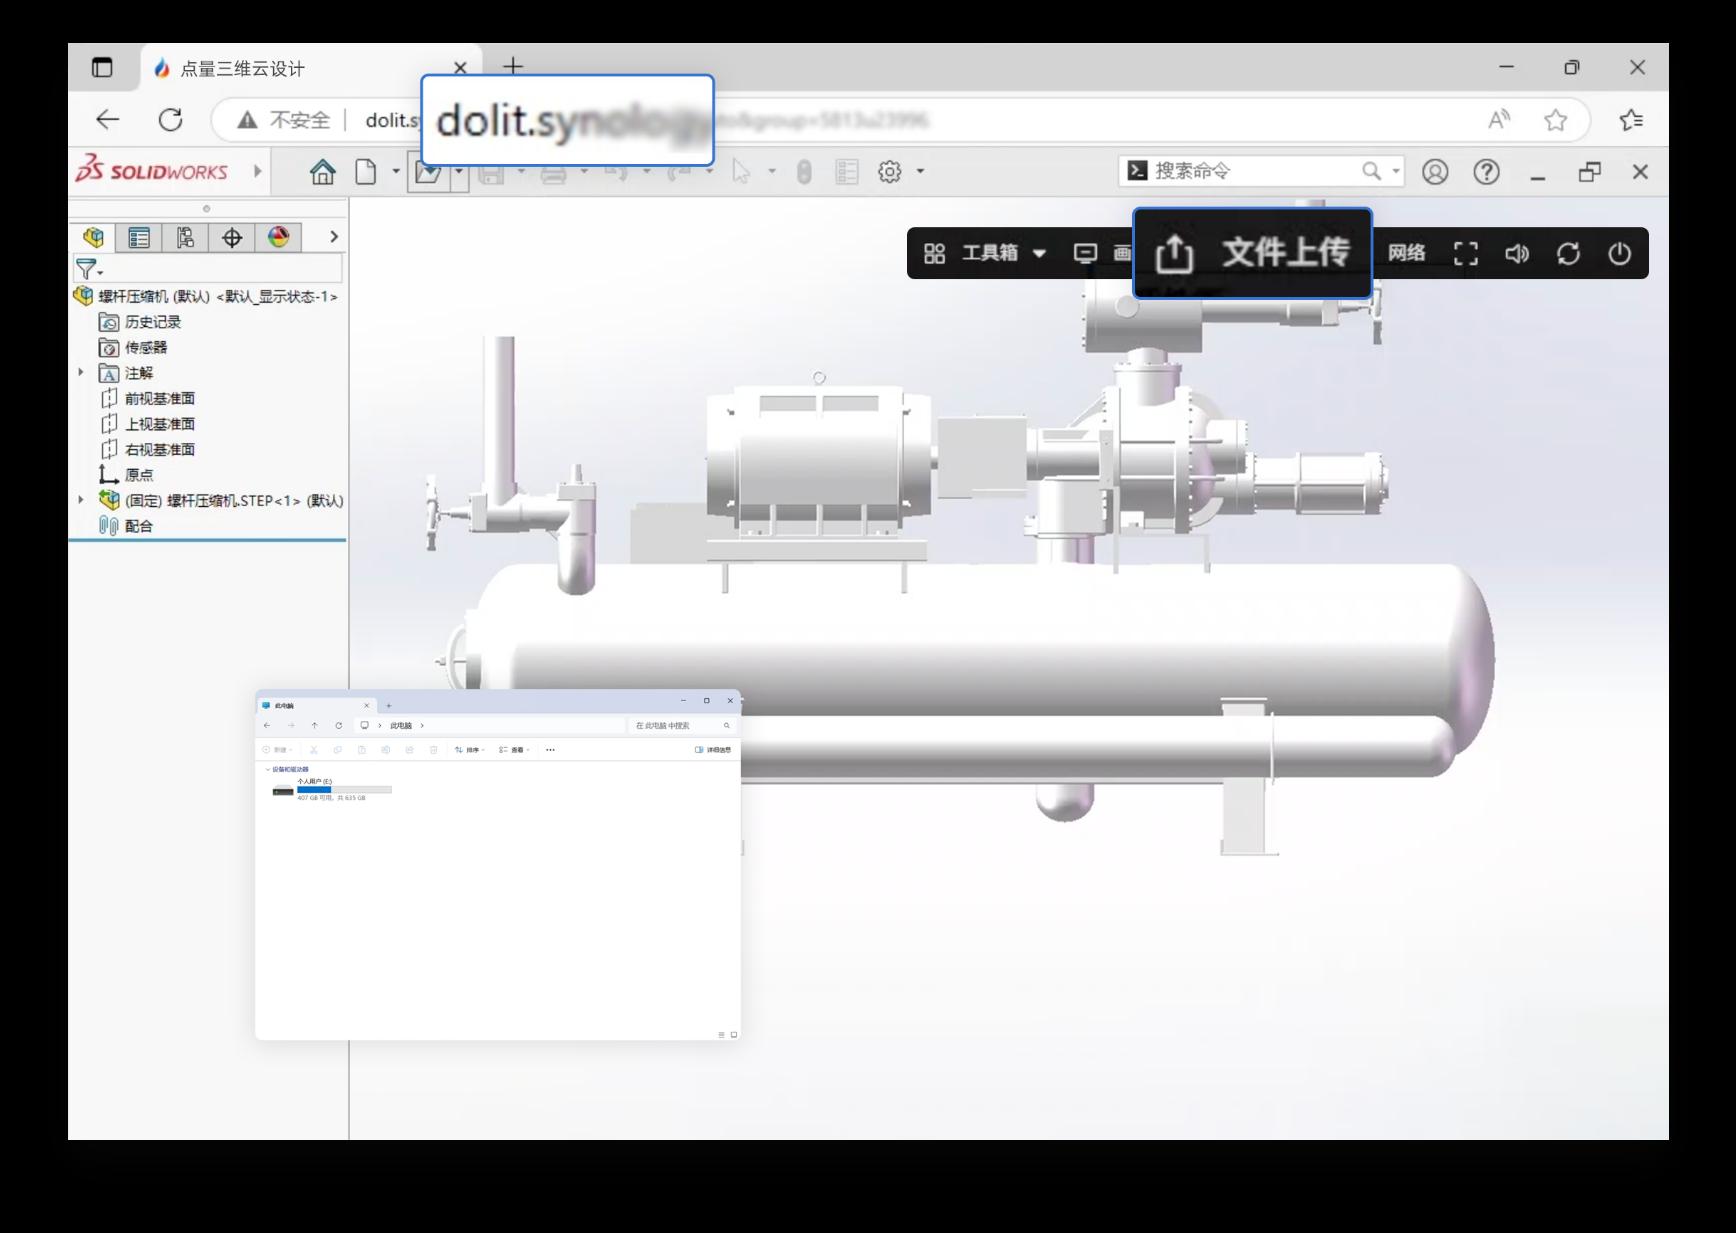Screen dimensions: 1736x1233
Task: Open the DisplayManager color-wheel tab
Action: (278, 237)
